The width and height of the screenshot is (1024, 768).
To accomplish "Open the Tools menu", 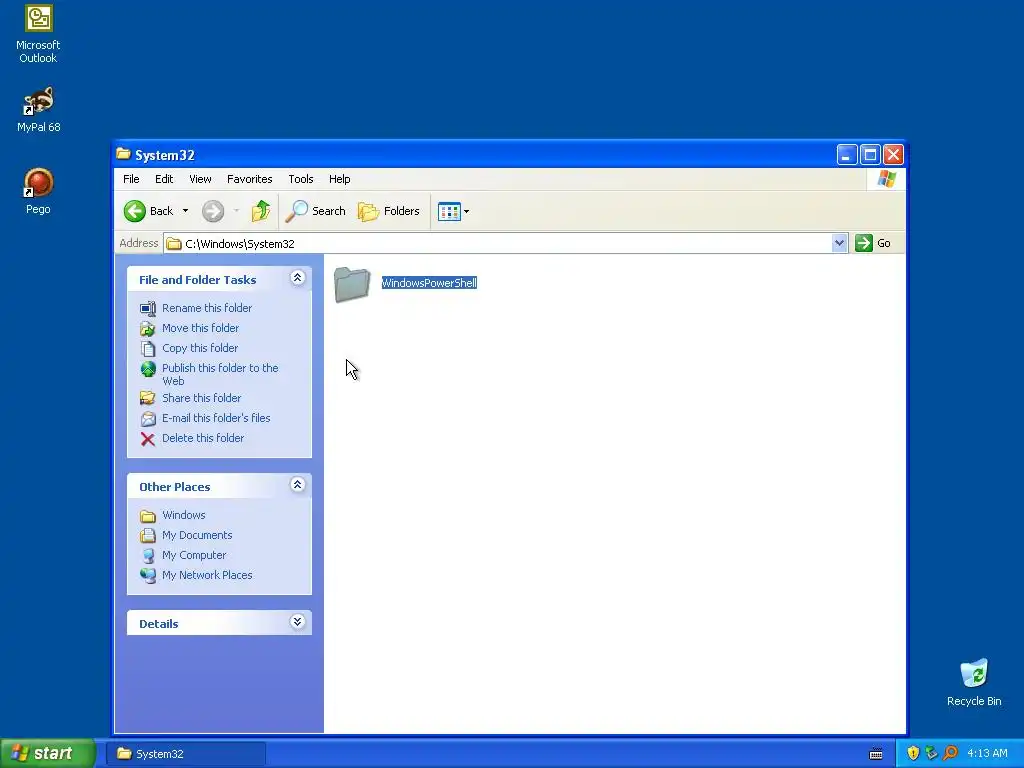I will [300, 179].
